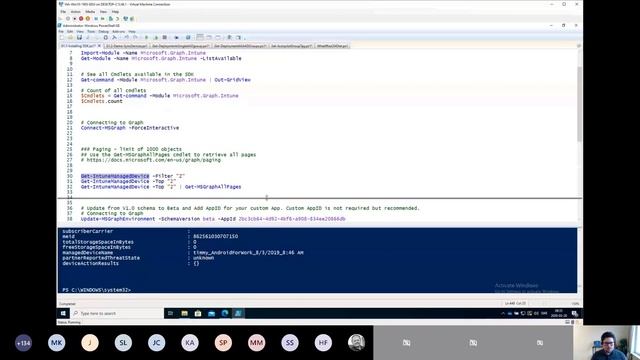Click Ctrl+Alt+Delete icon in VM toolbar
The height and width of the screenshot is (360, 640).
(60, 19)
